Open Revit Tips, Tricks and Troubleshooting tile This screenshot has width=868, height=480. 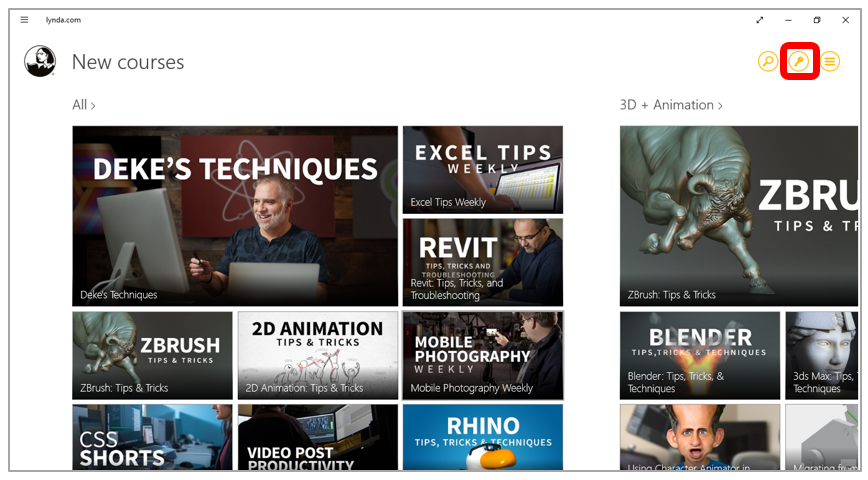coord(483,262)
